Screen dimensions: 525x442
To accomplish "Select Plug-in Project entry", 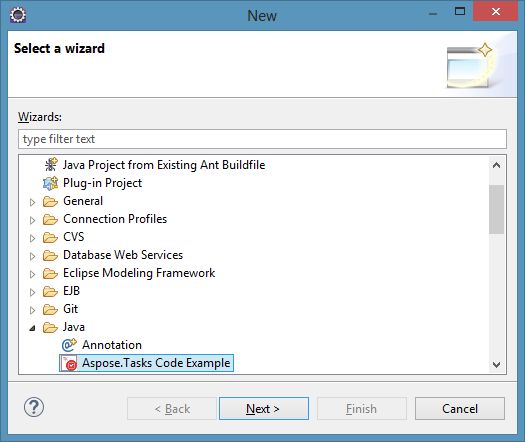I will pyautogui.click(x=102, y=183).
